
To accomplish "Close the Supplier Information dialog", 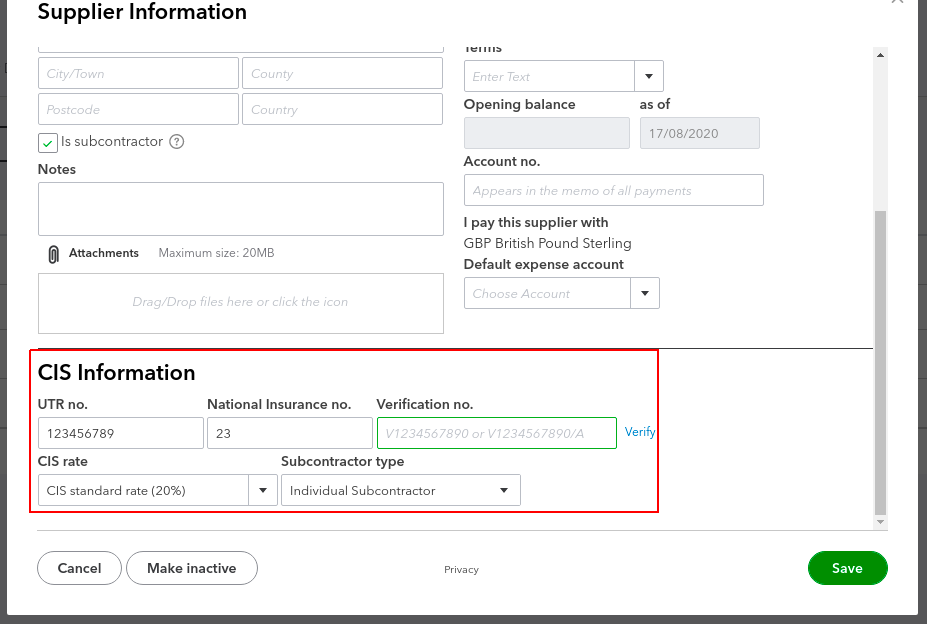I will (898, 4).
